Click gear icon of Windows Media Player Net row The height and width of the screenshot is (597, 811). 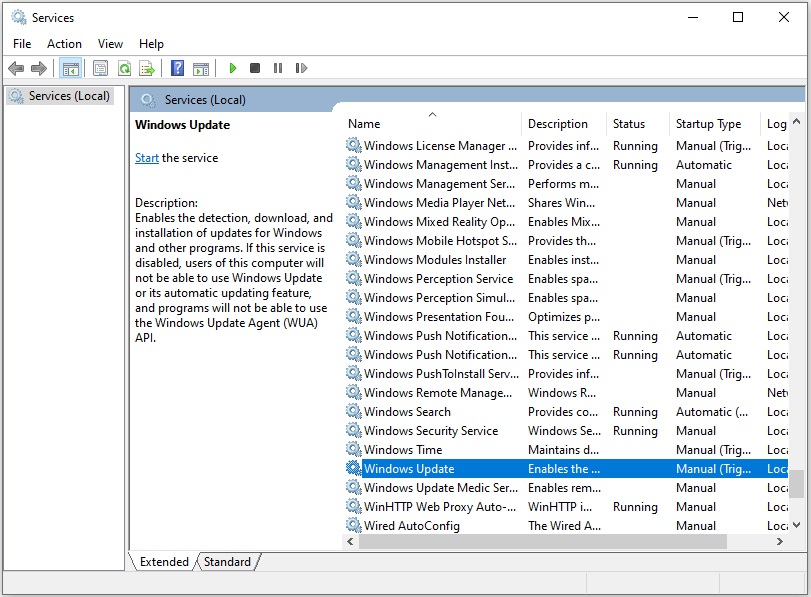(x=354, y=202)
